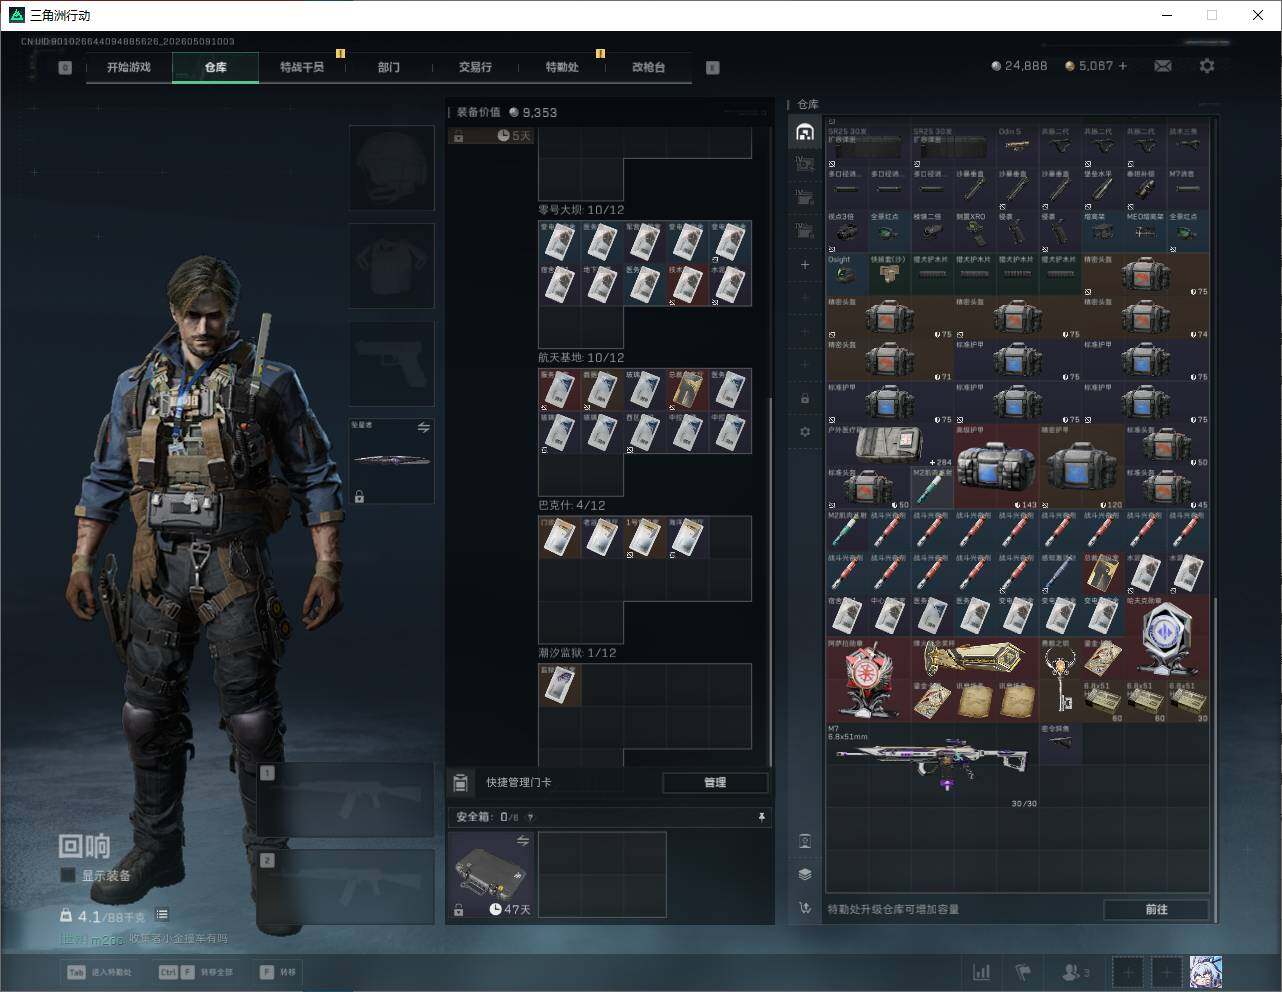Select the empty body armor equipment slot
1282x992 pixels.
pyautogui.click(x=391, y=265)
